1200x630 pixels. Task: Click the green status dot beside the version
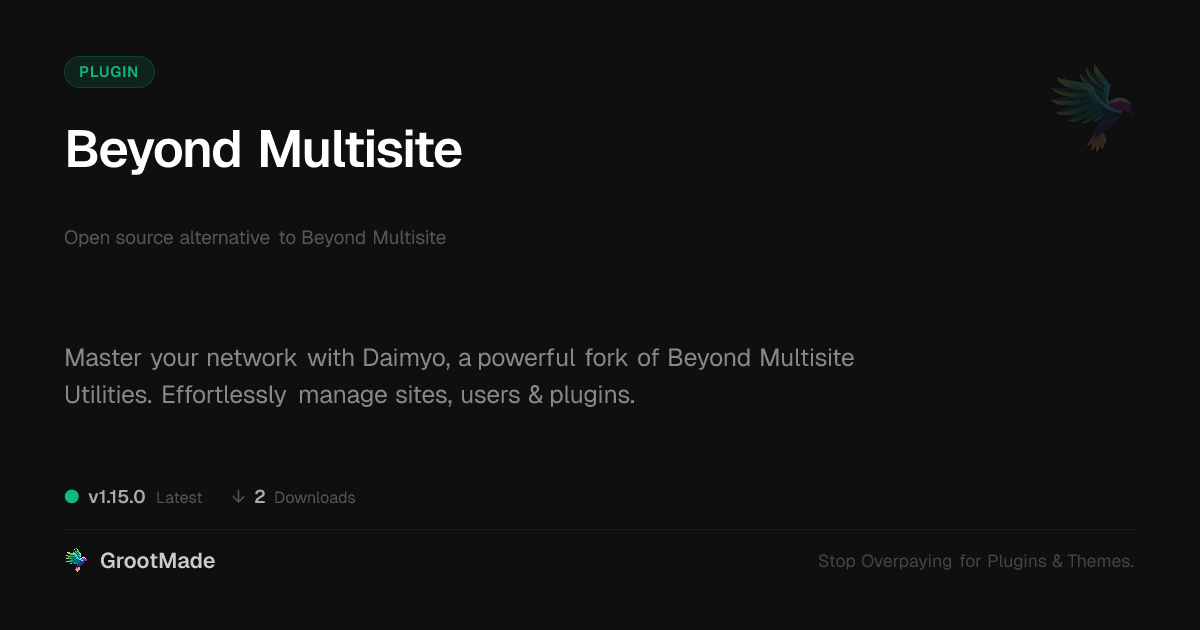[72, 497]
